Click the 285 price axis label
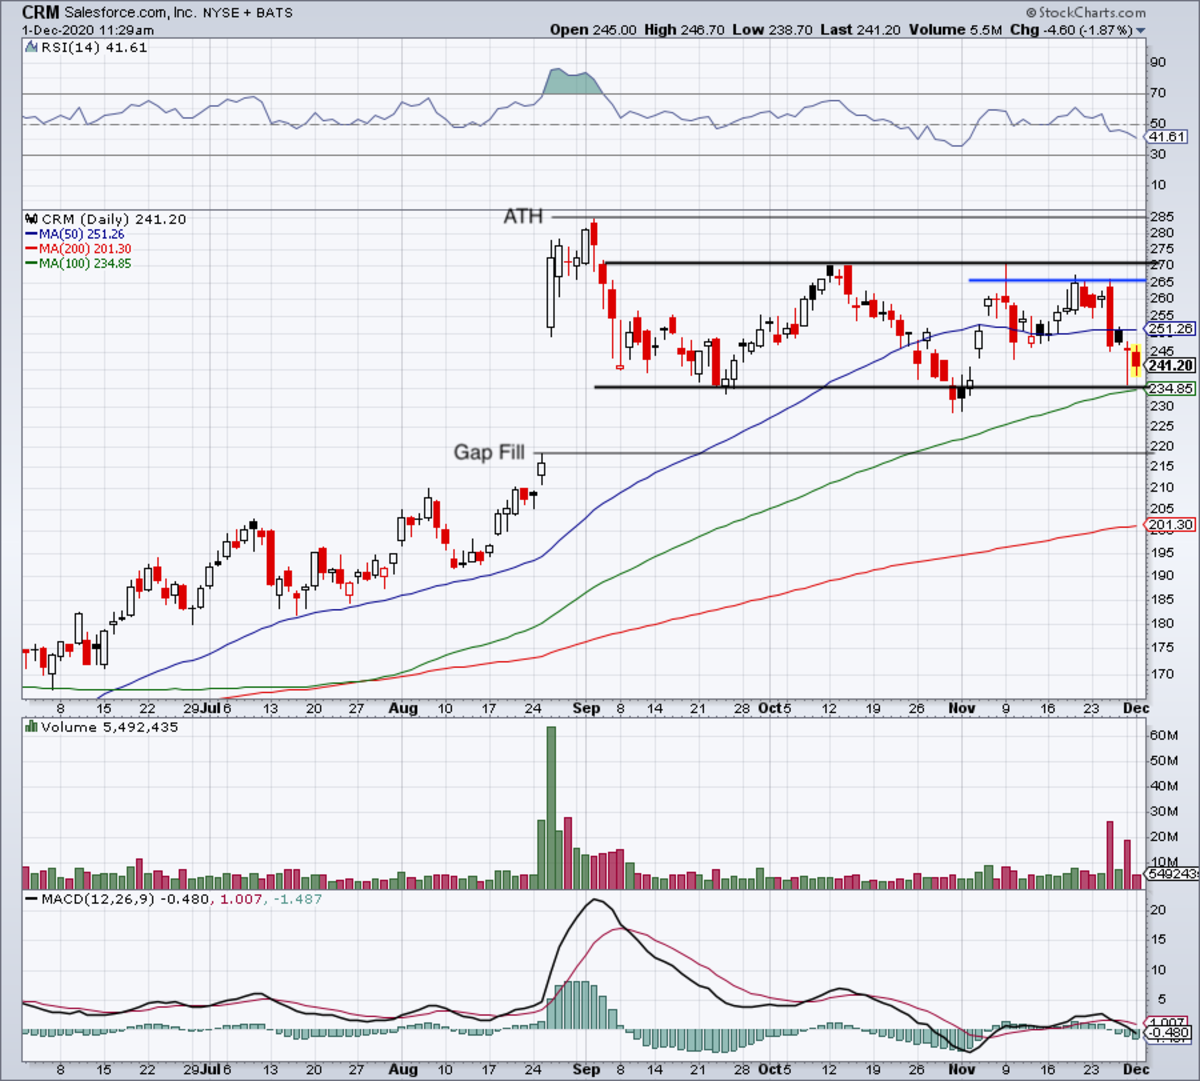1200x1081 pixels. coord(1161,217)
